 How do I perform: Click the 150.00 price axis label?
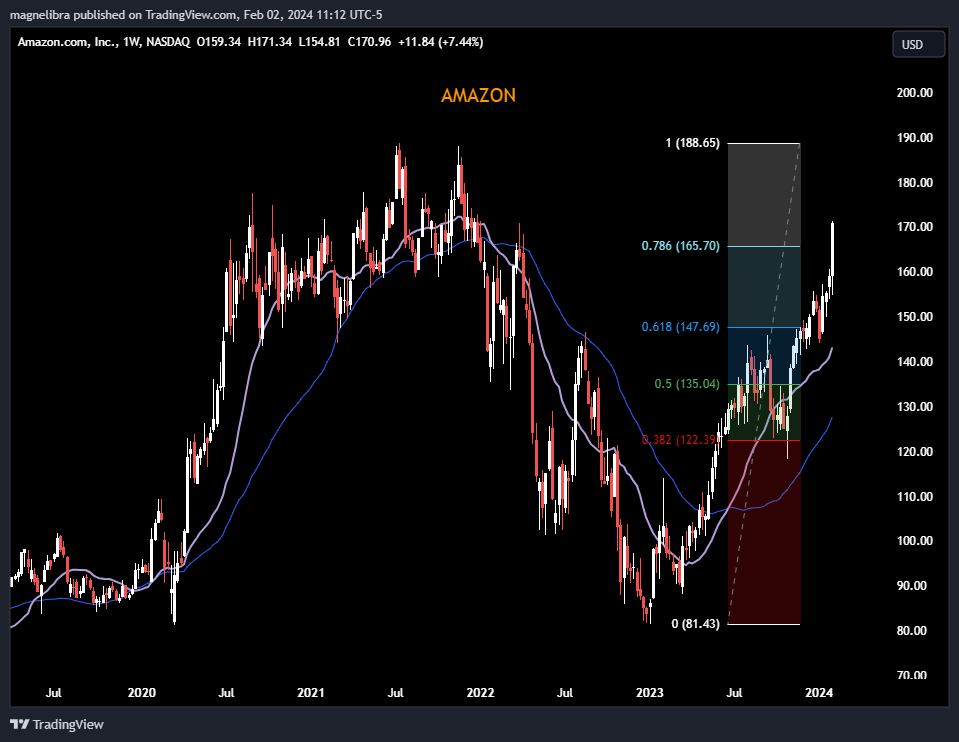pos(914,317)
